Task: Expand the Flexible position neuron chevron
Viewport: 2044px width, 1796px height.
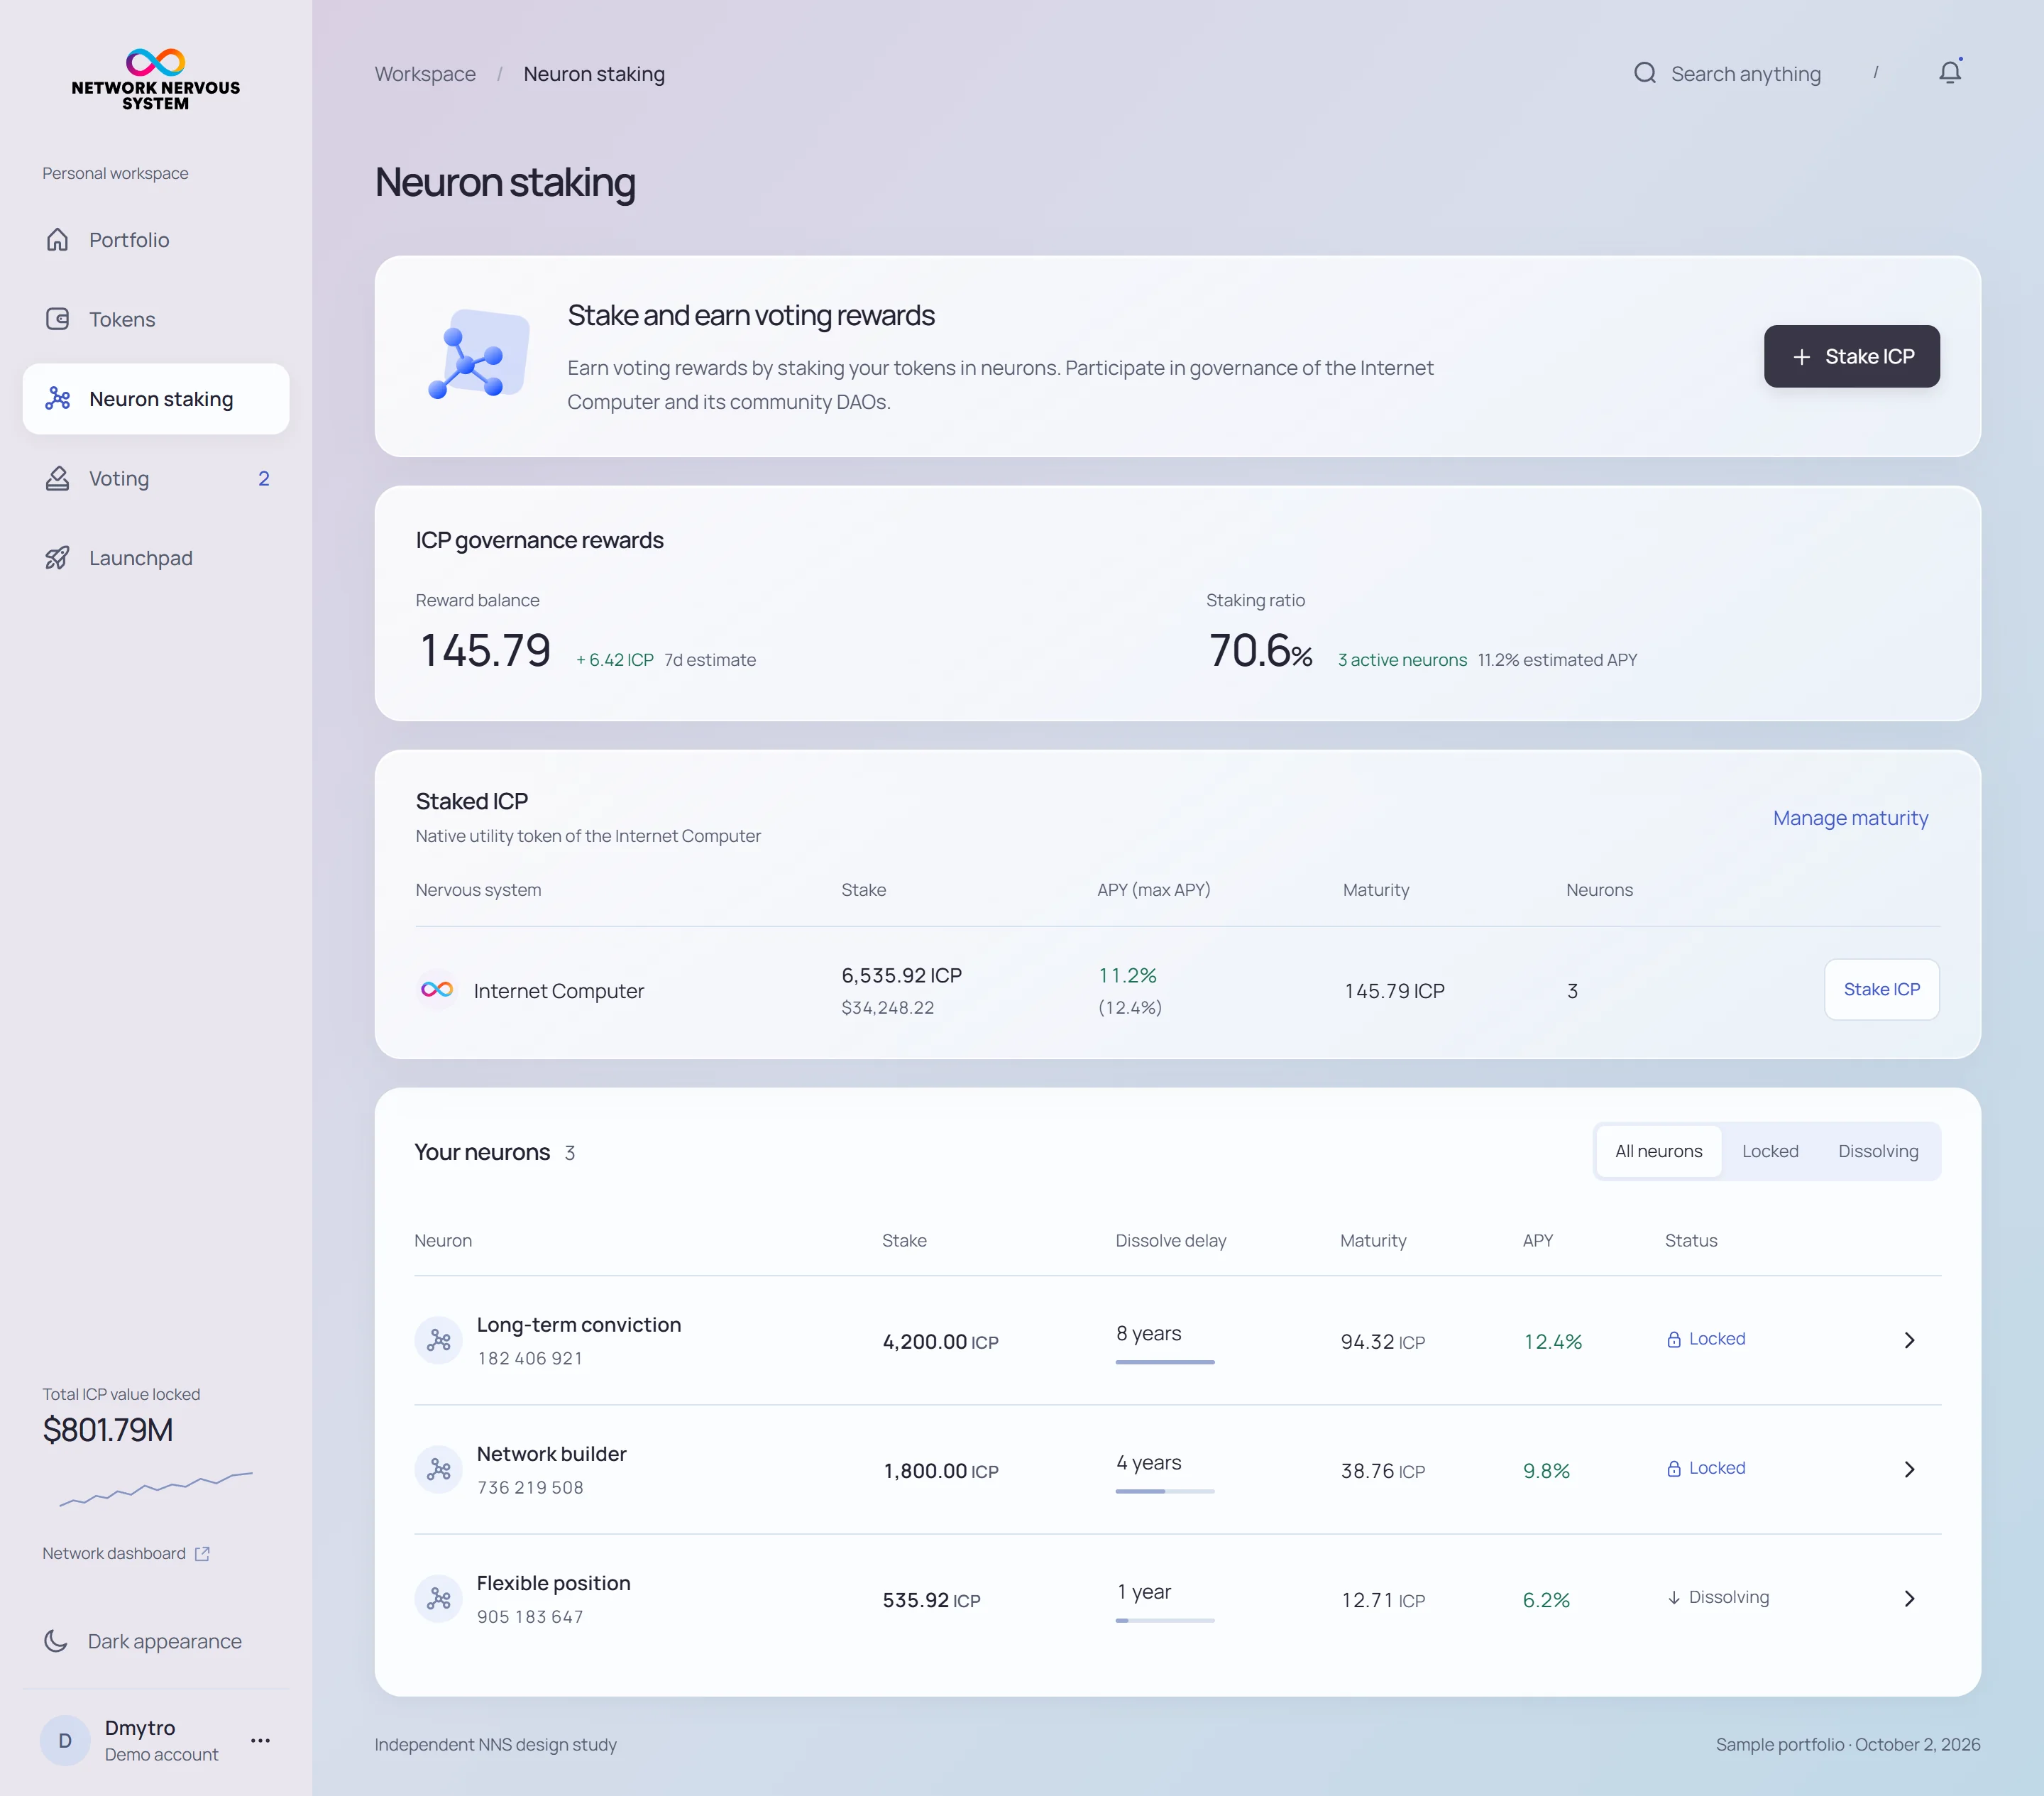Action: click(x=1909, y=1598)
